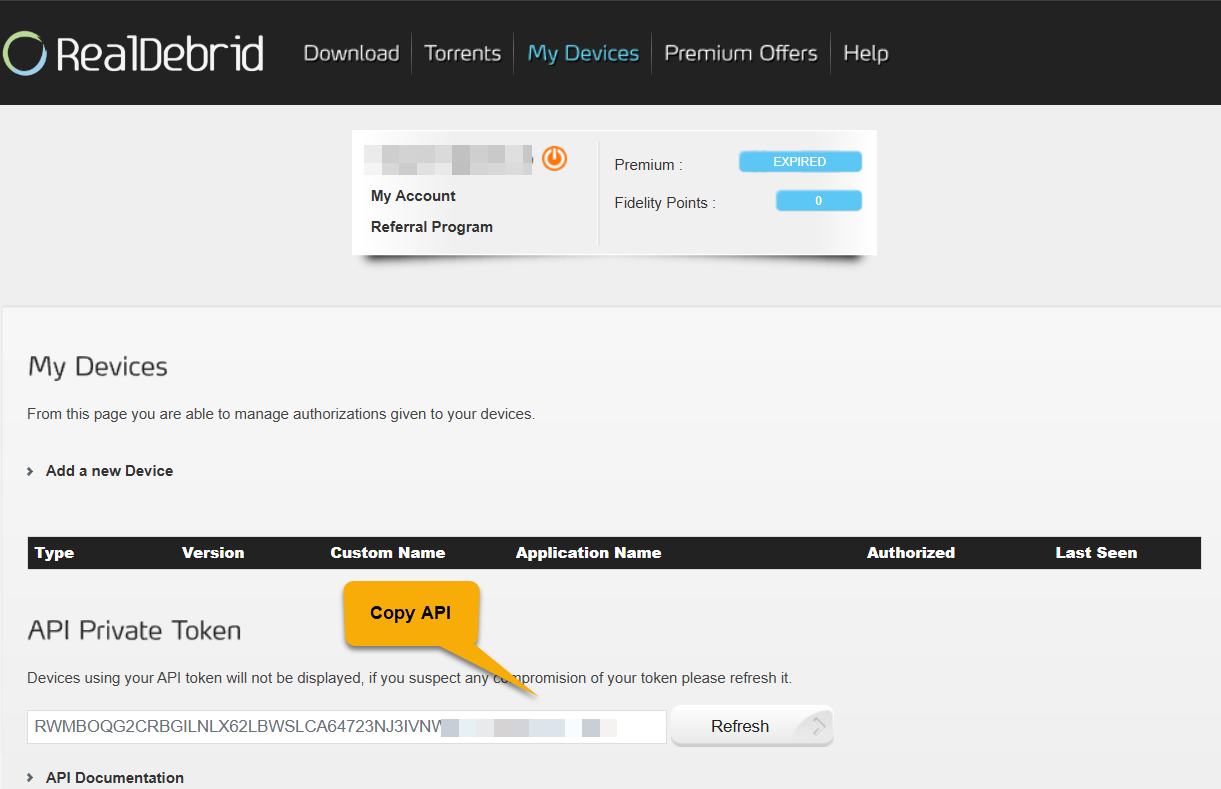Open the Help menu
1221x789 pixels.
[x=866, y=53]
